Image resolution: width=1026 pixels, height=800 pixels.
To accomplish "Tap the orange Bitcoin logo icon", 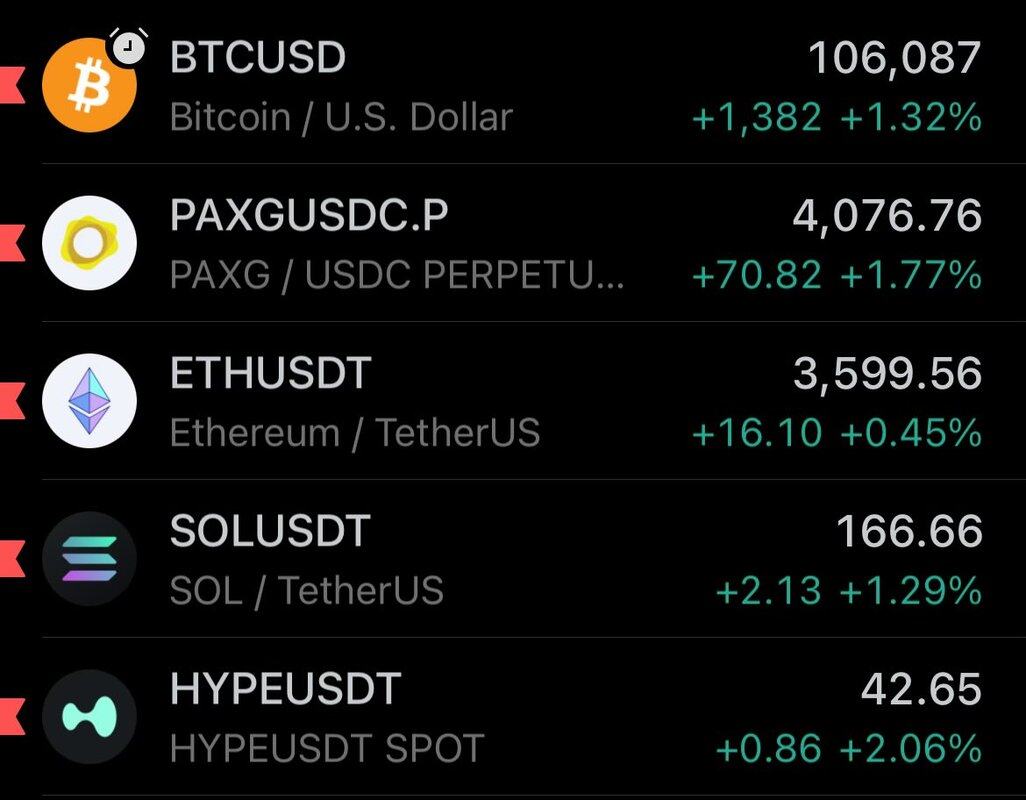I will [88, 86].
